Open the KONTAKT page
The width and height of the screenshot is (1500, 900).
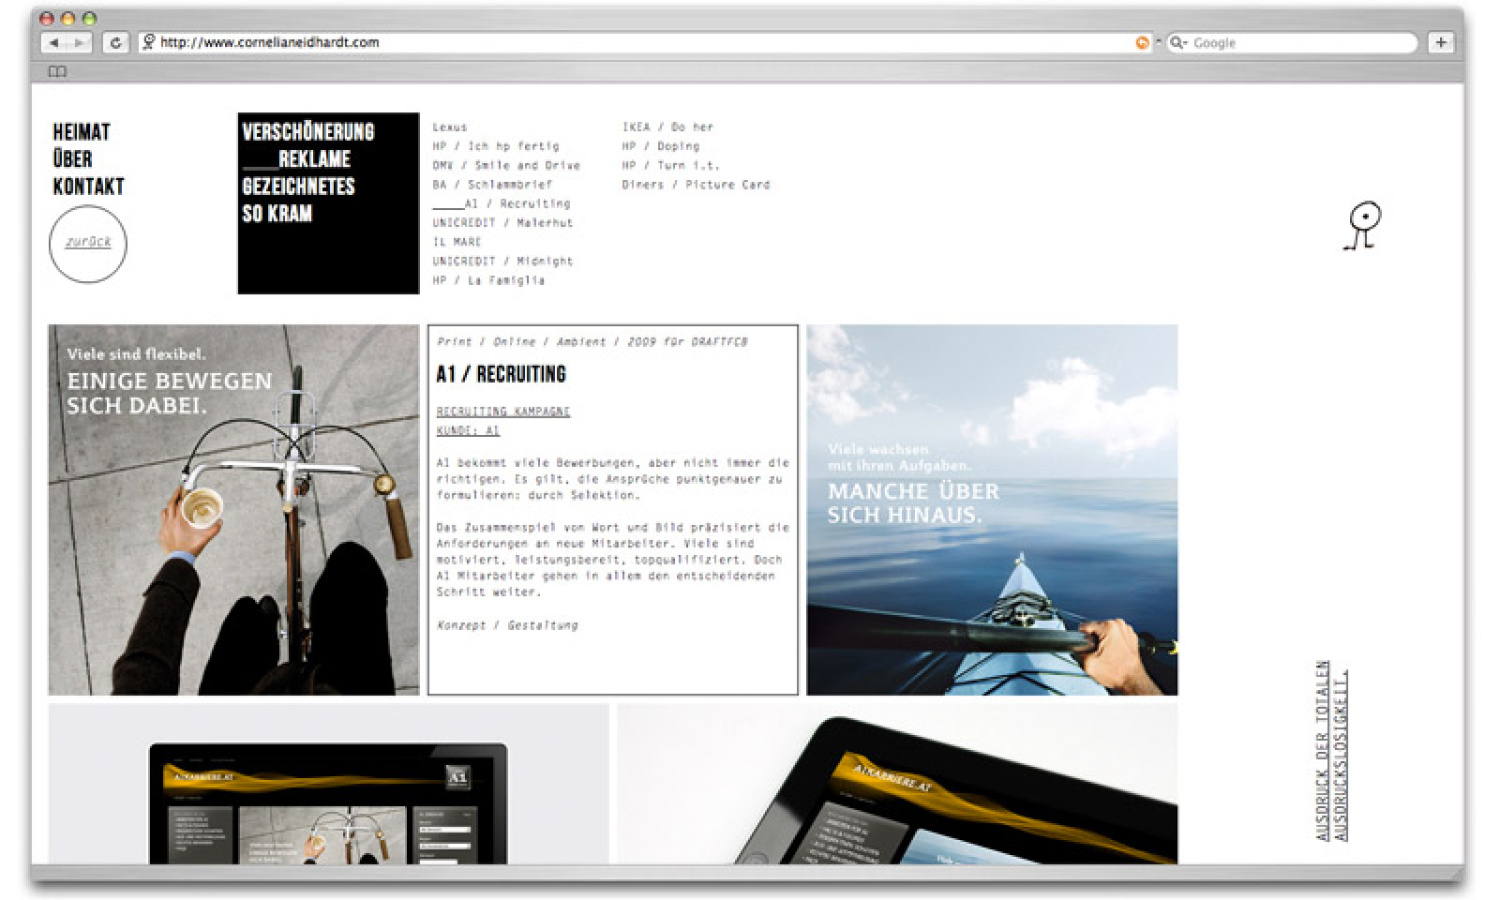pos(87,186)
